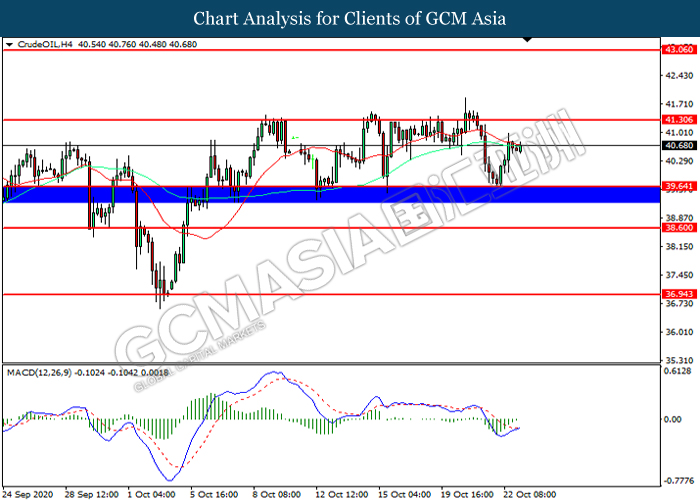This screenshot has height=500, width=700.
Task: Click the MACD scale value -0.7776
Action: coord(678,481)
